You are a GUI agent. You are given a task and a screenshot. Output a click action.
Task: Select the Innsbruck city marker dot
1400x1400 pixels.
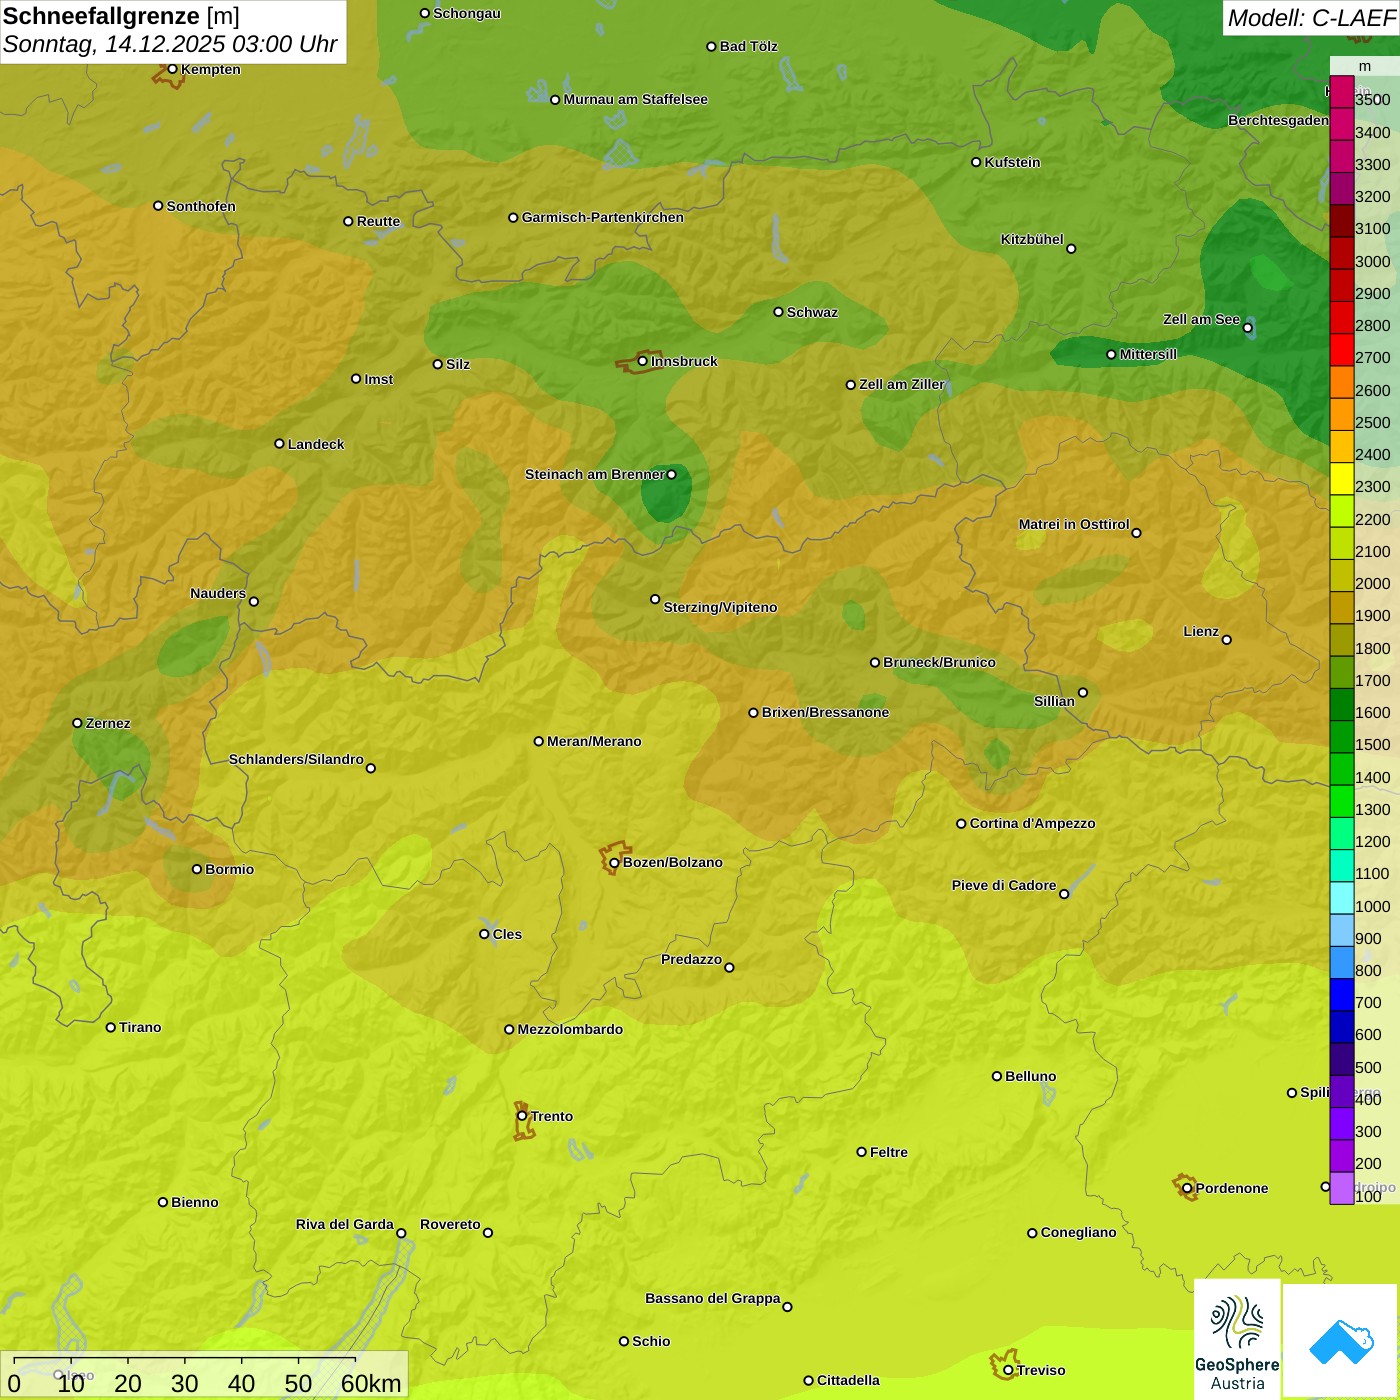pos(643,361)
